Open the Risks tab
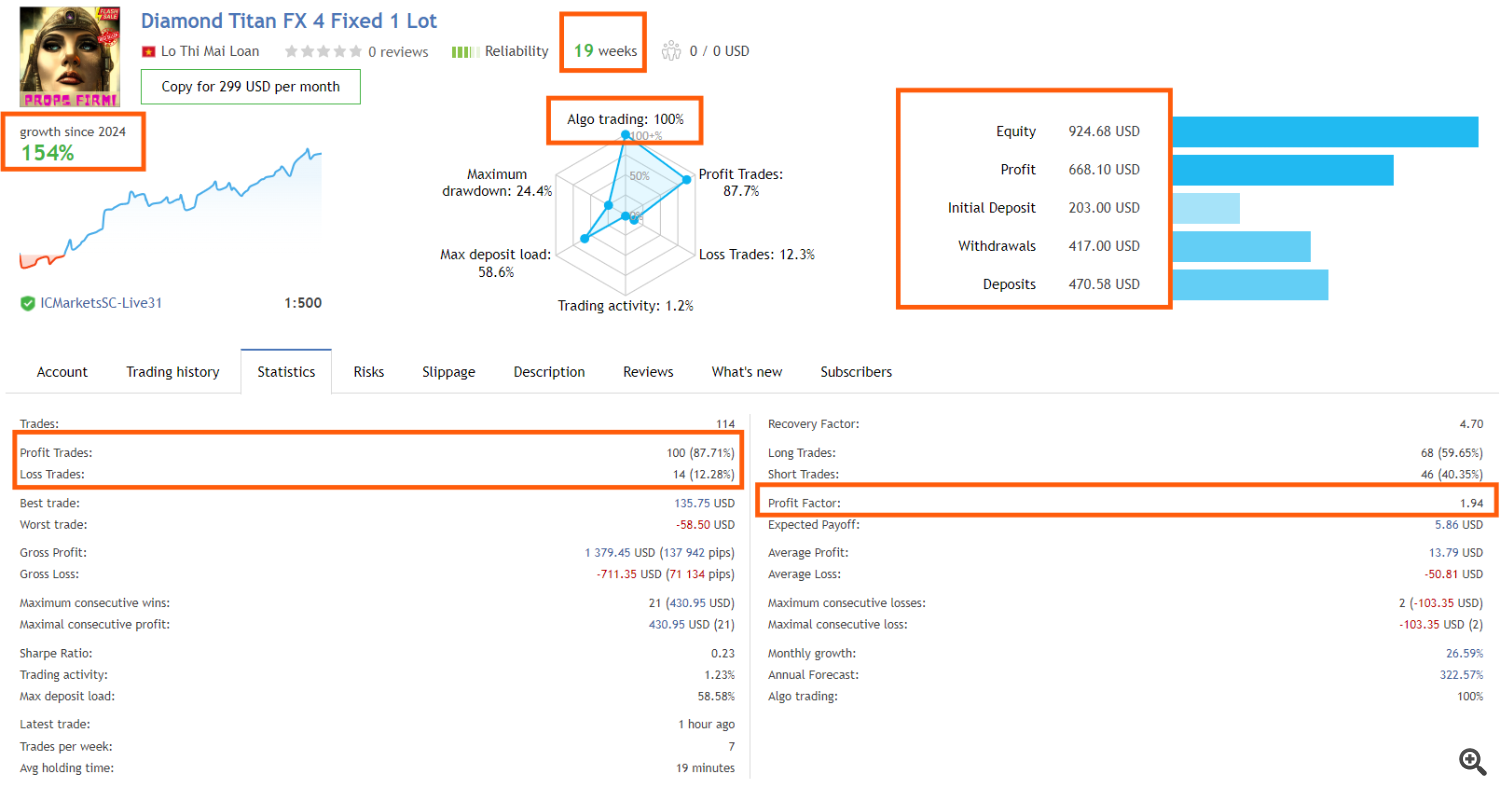Viewport: 1500px width, 788px height. pyautogui.click(x=369, y=372)
